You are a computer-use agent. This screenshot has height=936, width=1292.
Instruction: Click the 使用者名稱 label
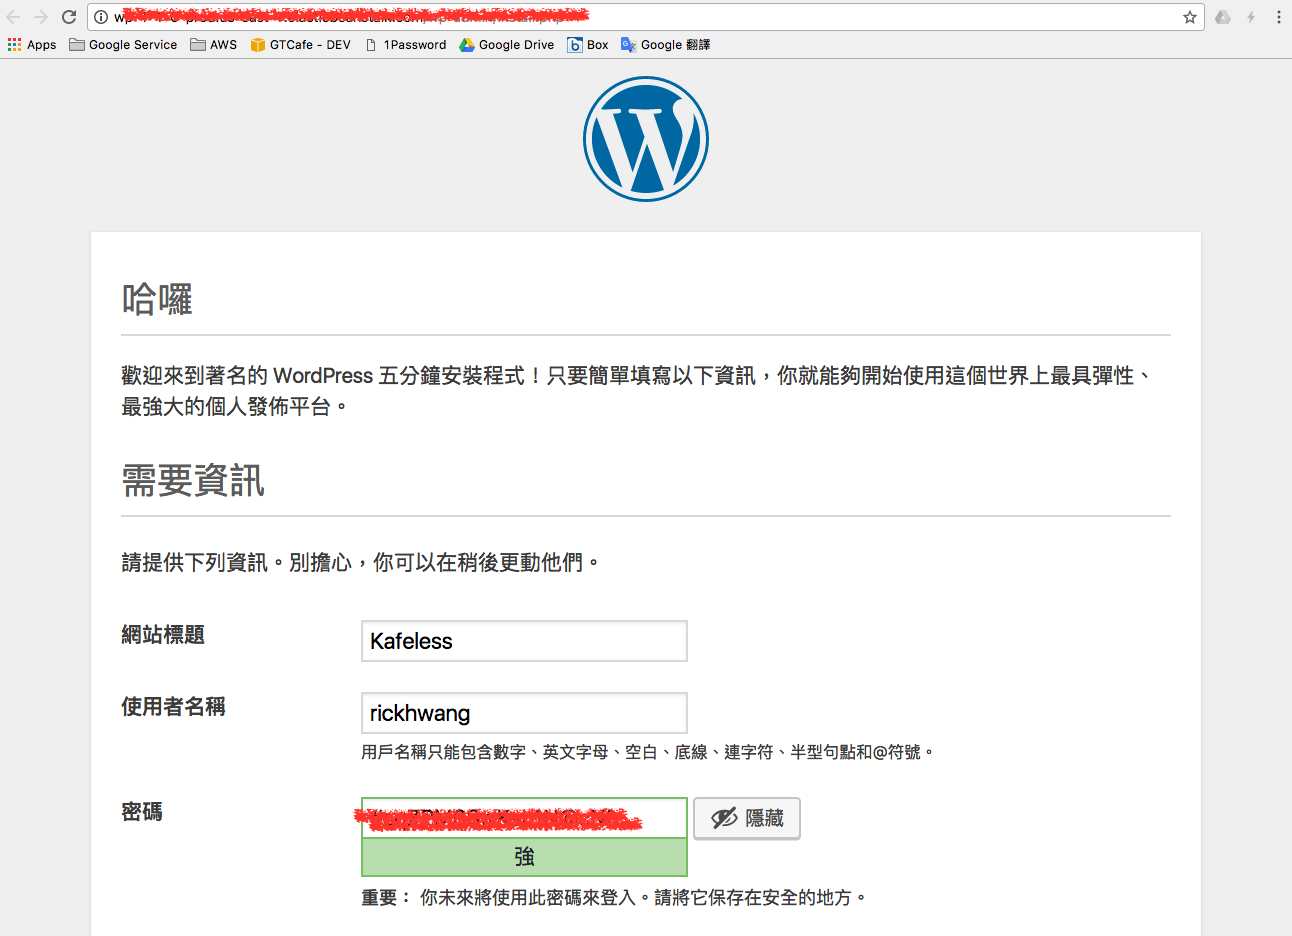pos(173,707)
